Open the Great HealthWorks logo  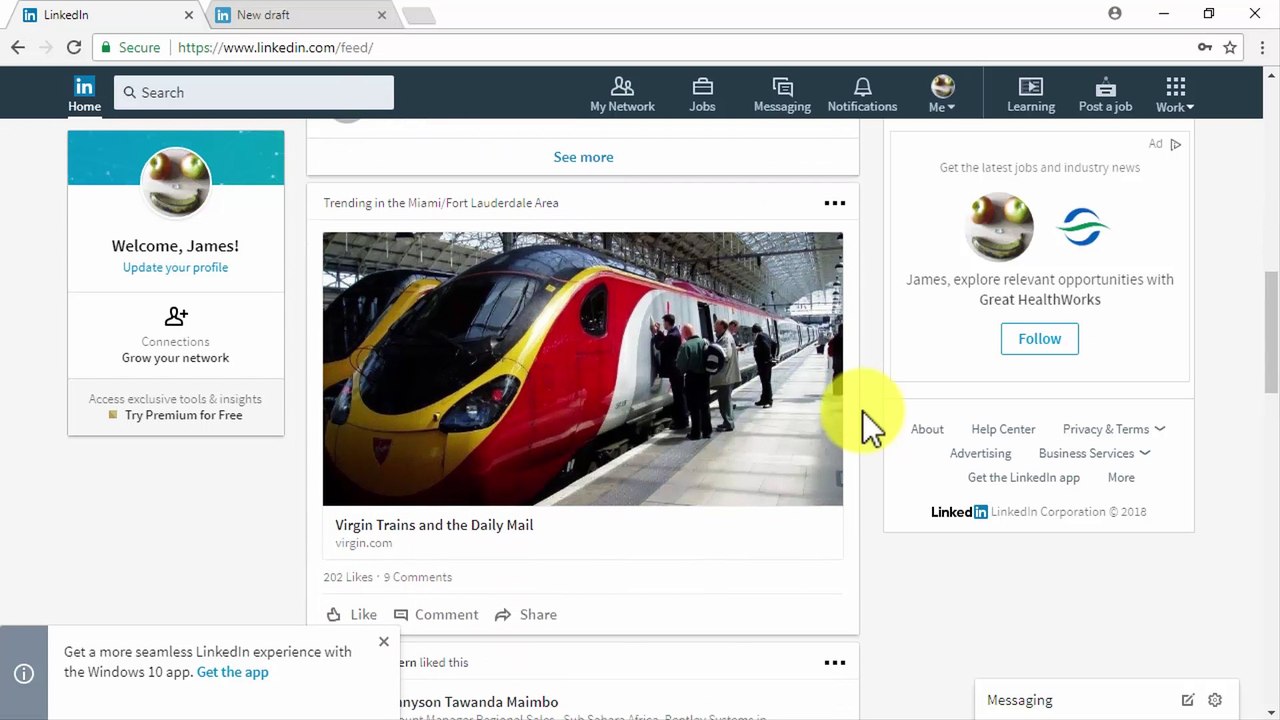pyautogui.click(x=1082, y=227)
